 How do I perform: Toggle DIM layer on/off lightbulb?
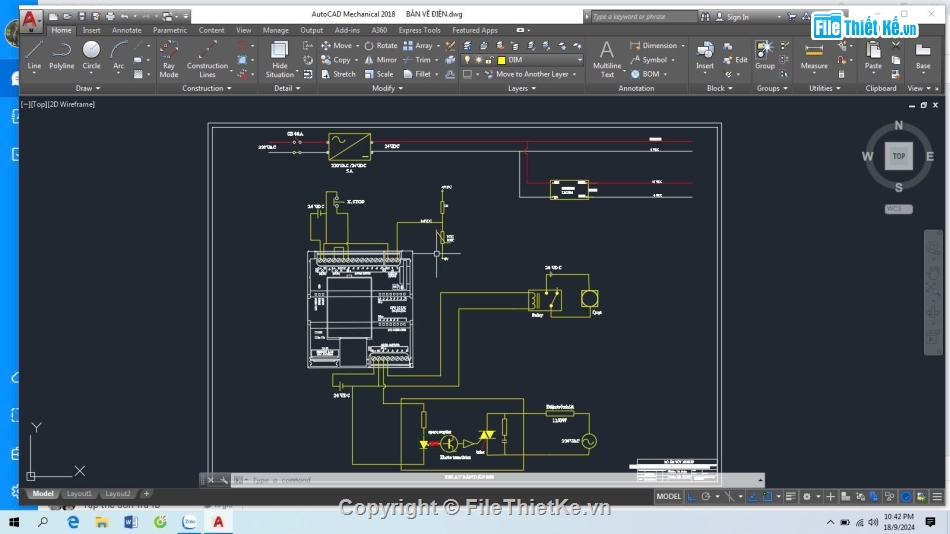[467, 60]
